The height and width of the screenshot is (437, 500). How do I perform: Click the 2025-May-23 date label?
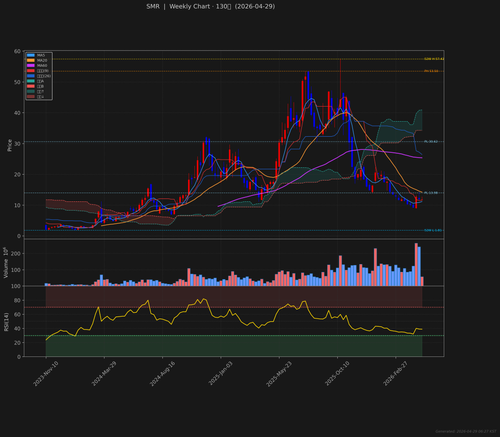[x=279, y=374]
